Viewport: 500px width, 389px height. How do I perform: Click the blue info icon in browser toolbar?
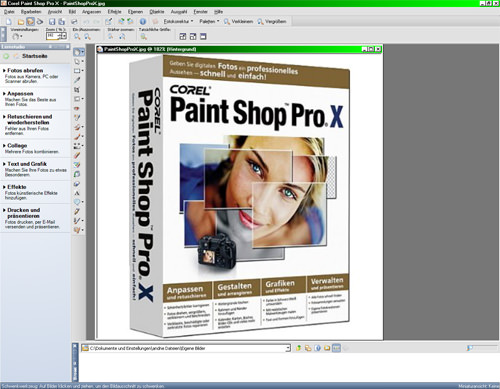click(318, 348)
